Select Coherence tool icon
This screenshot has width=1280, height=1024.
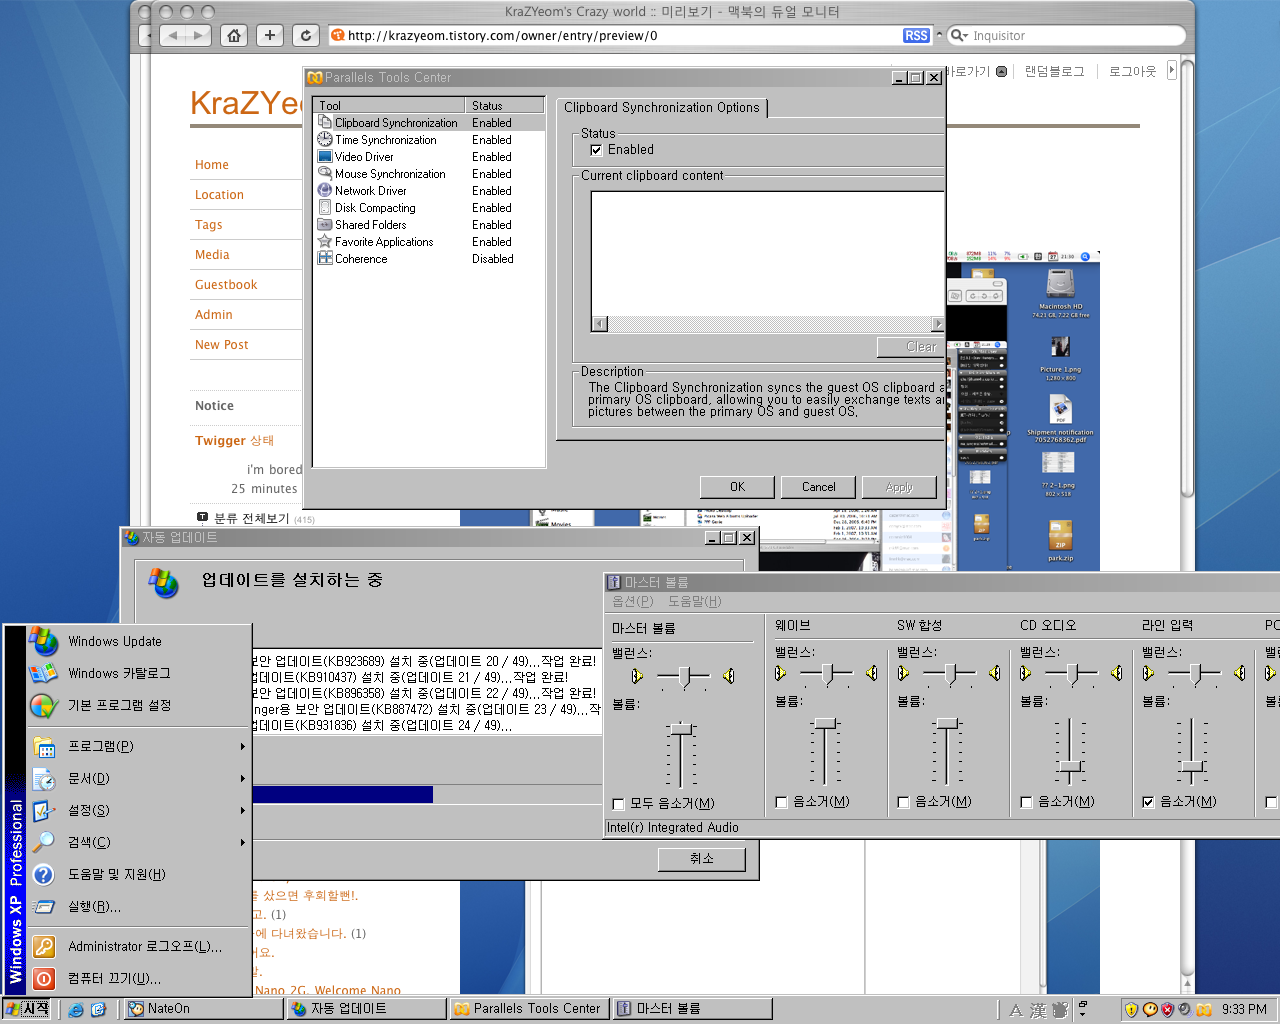tap(325, 259)
